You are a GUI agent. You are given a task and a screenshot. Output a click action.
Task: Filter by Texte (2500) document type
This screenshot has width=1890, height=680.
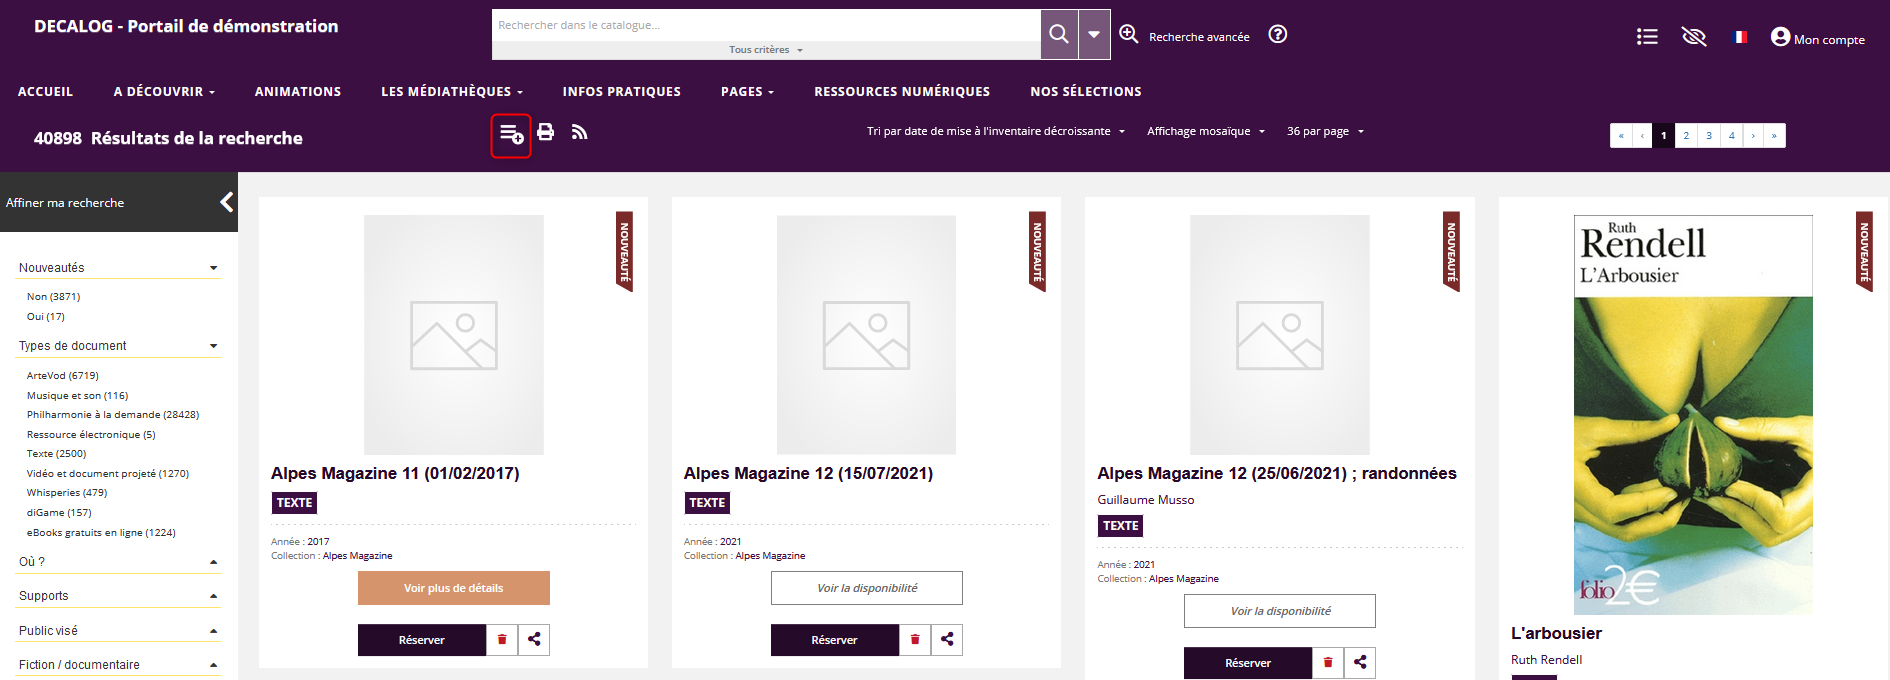coord(56,454)
